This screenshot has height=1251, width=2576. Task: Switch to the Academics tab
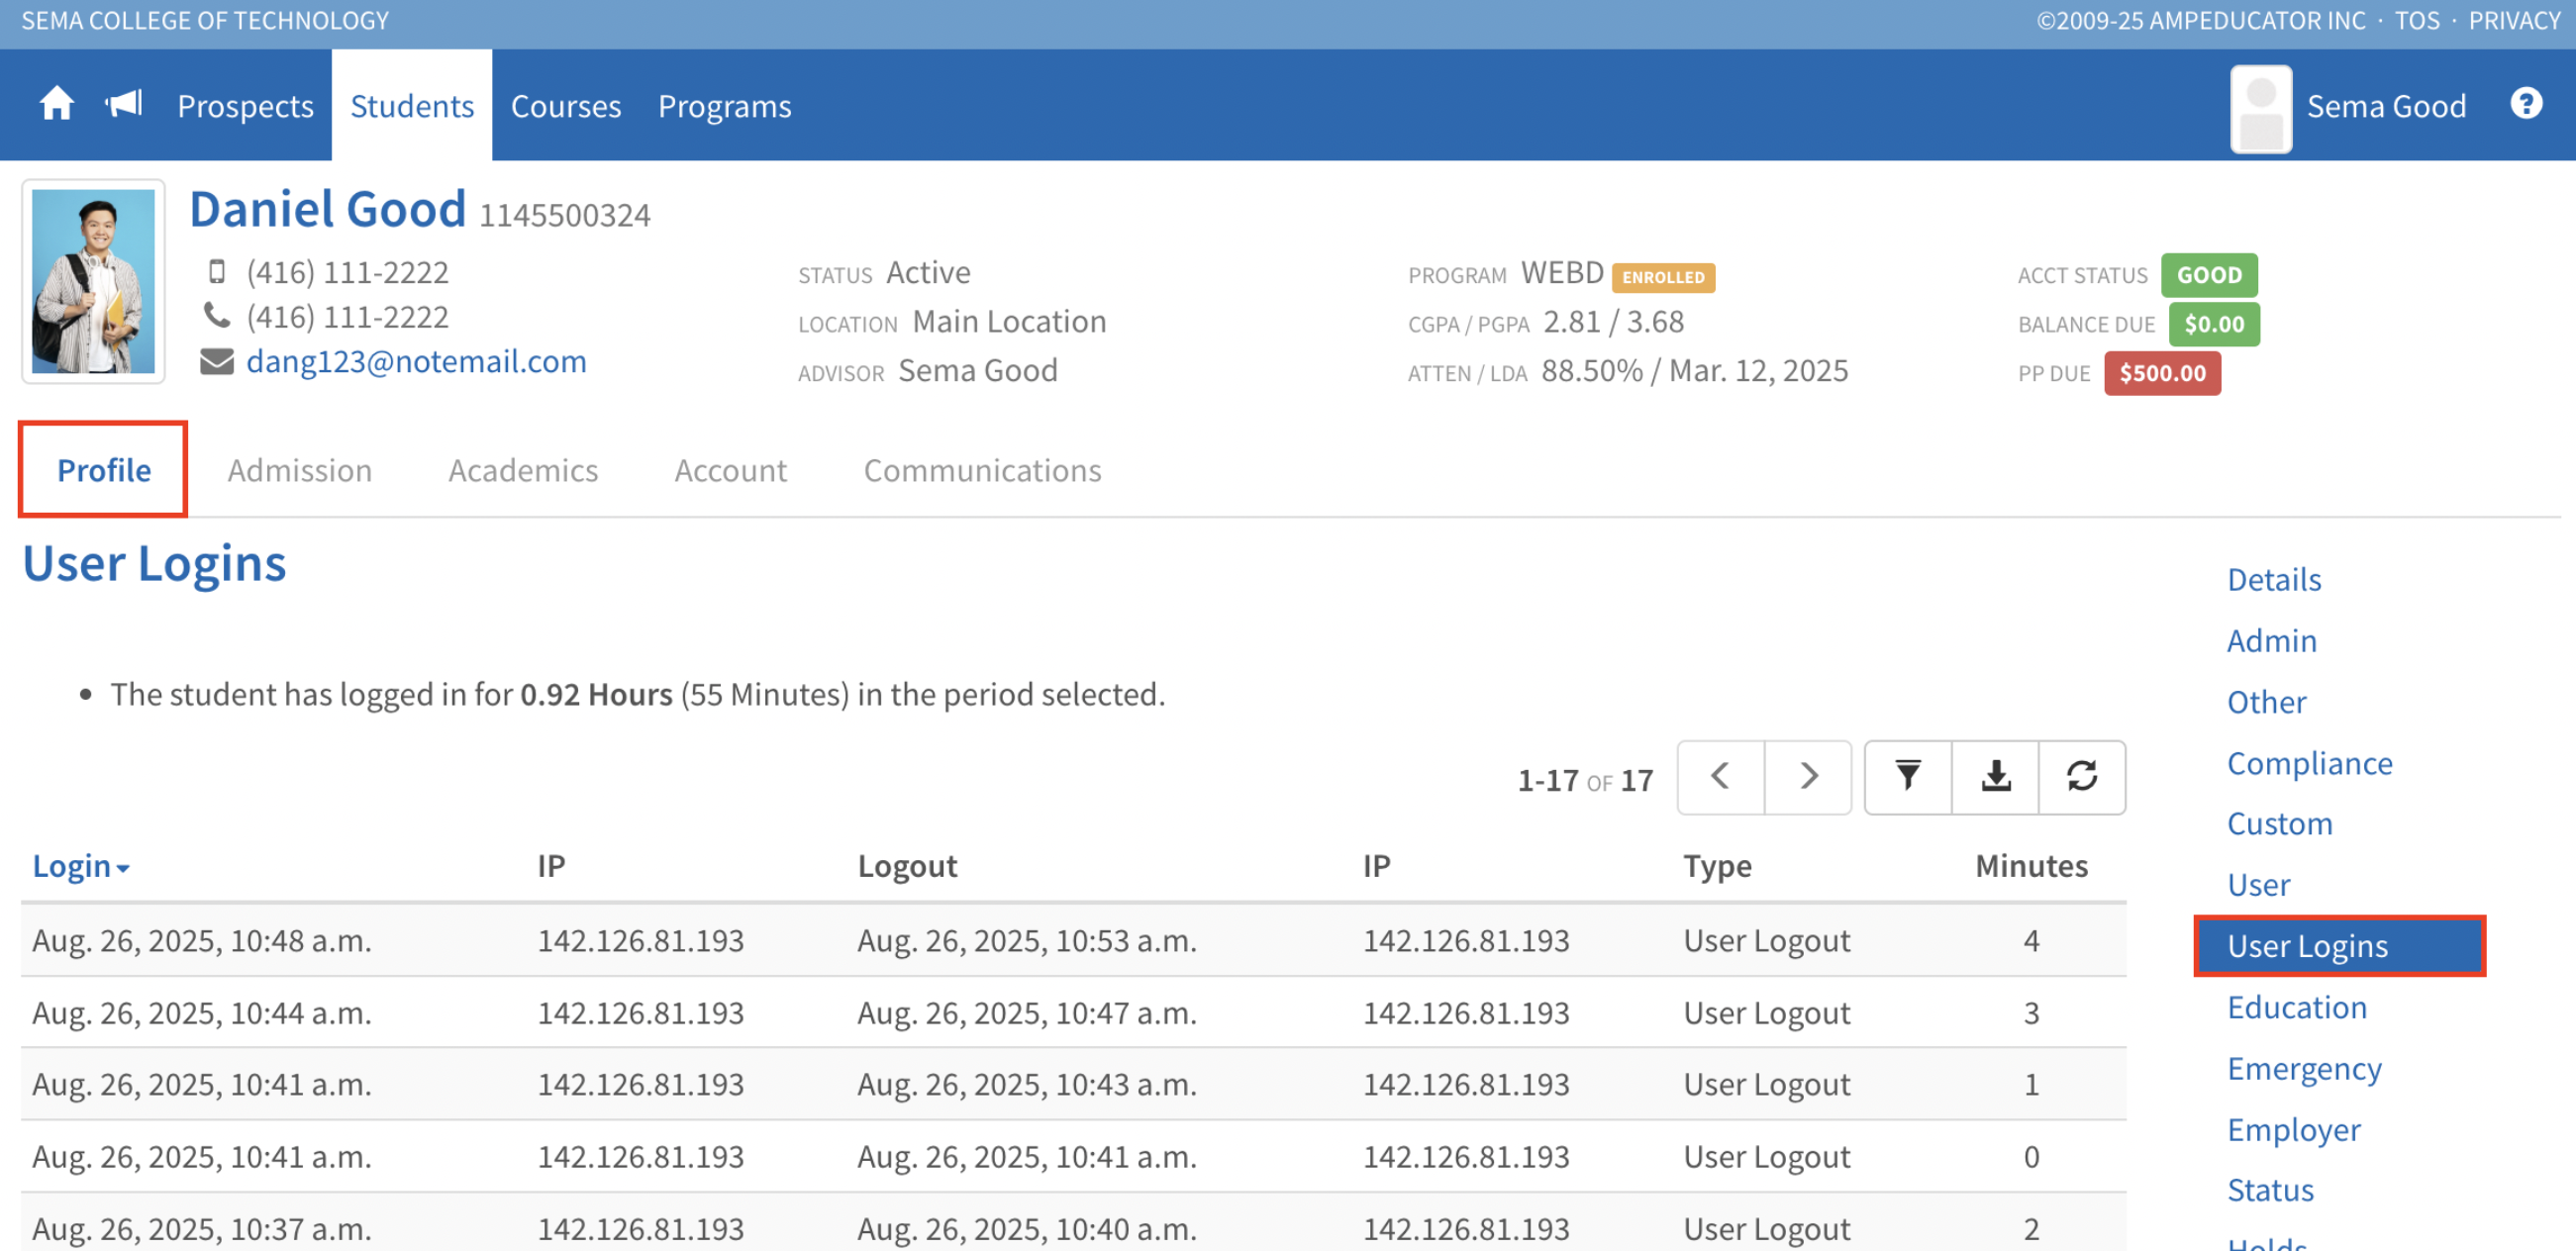522,470
